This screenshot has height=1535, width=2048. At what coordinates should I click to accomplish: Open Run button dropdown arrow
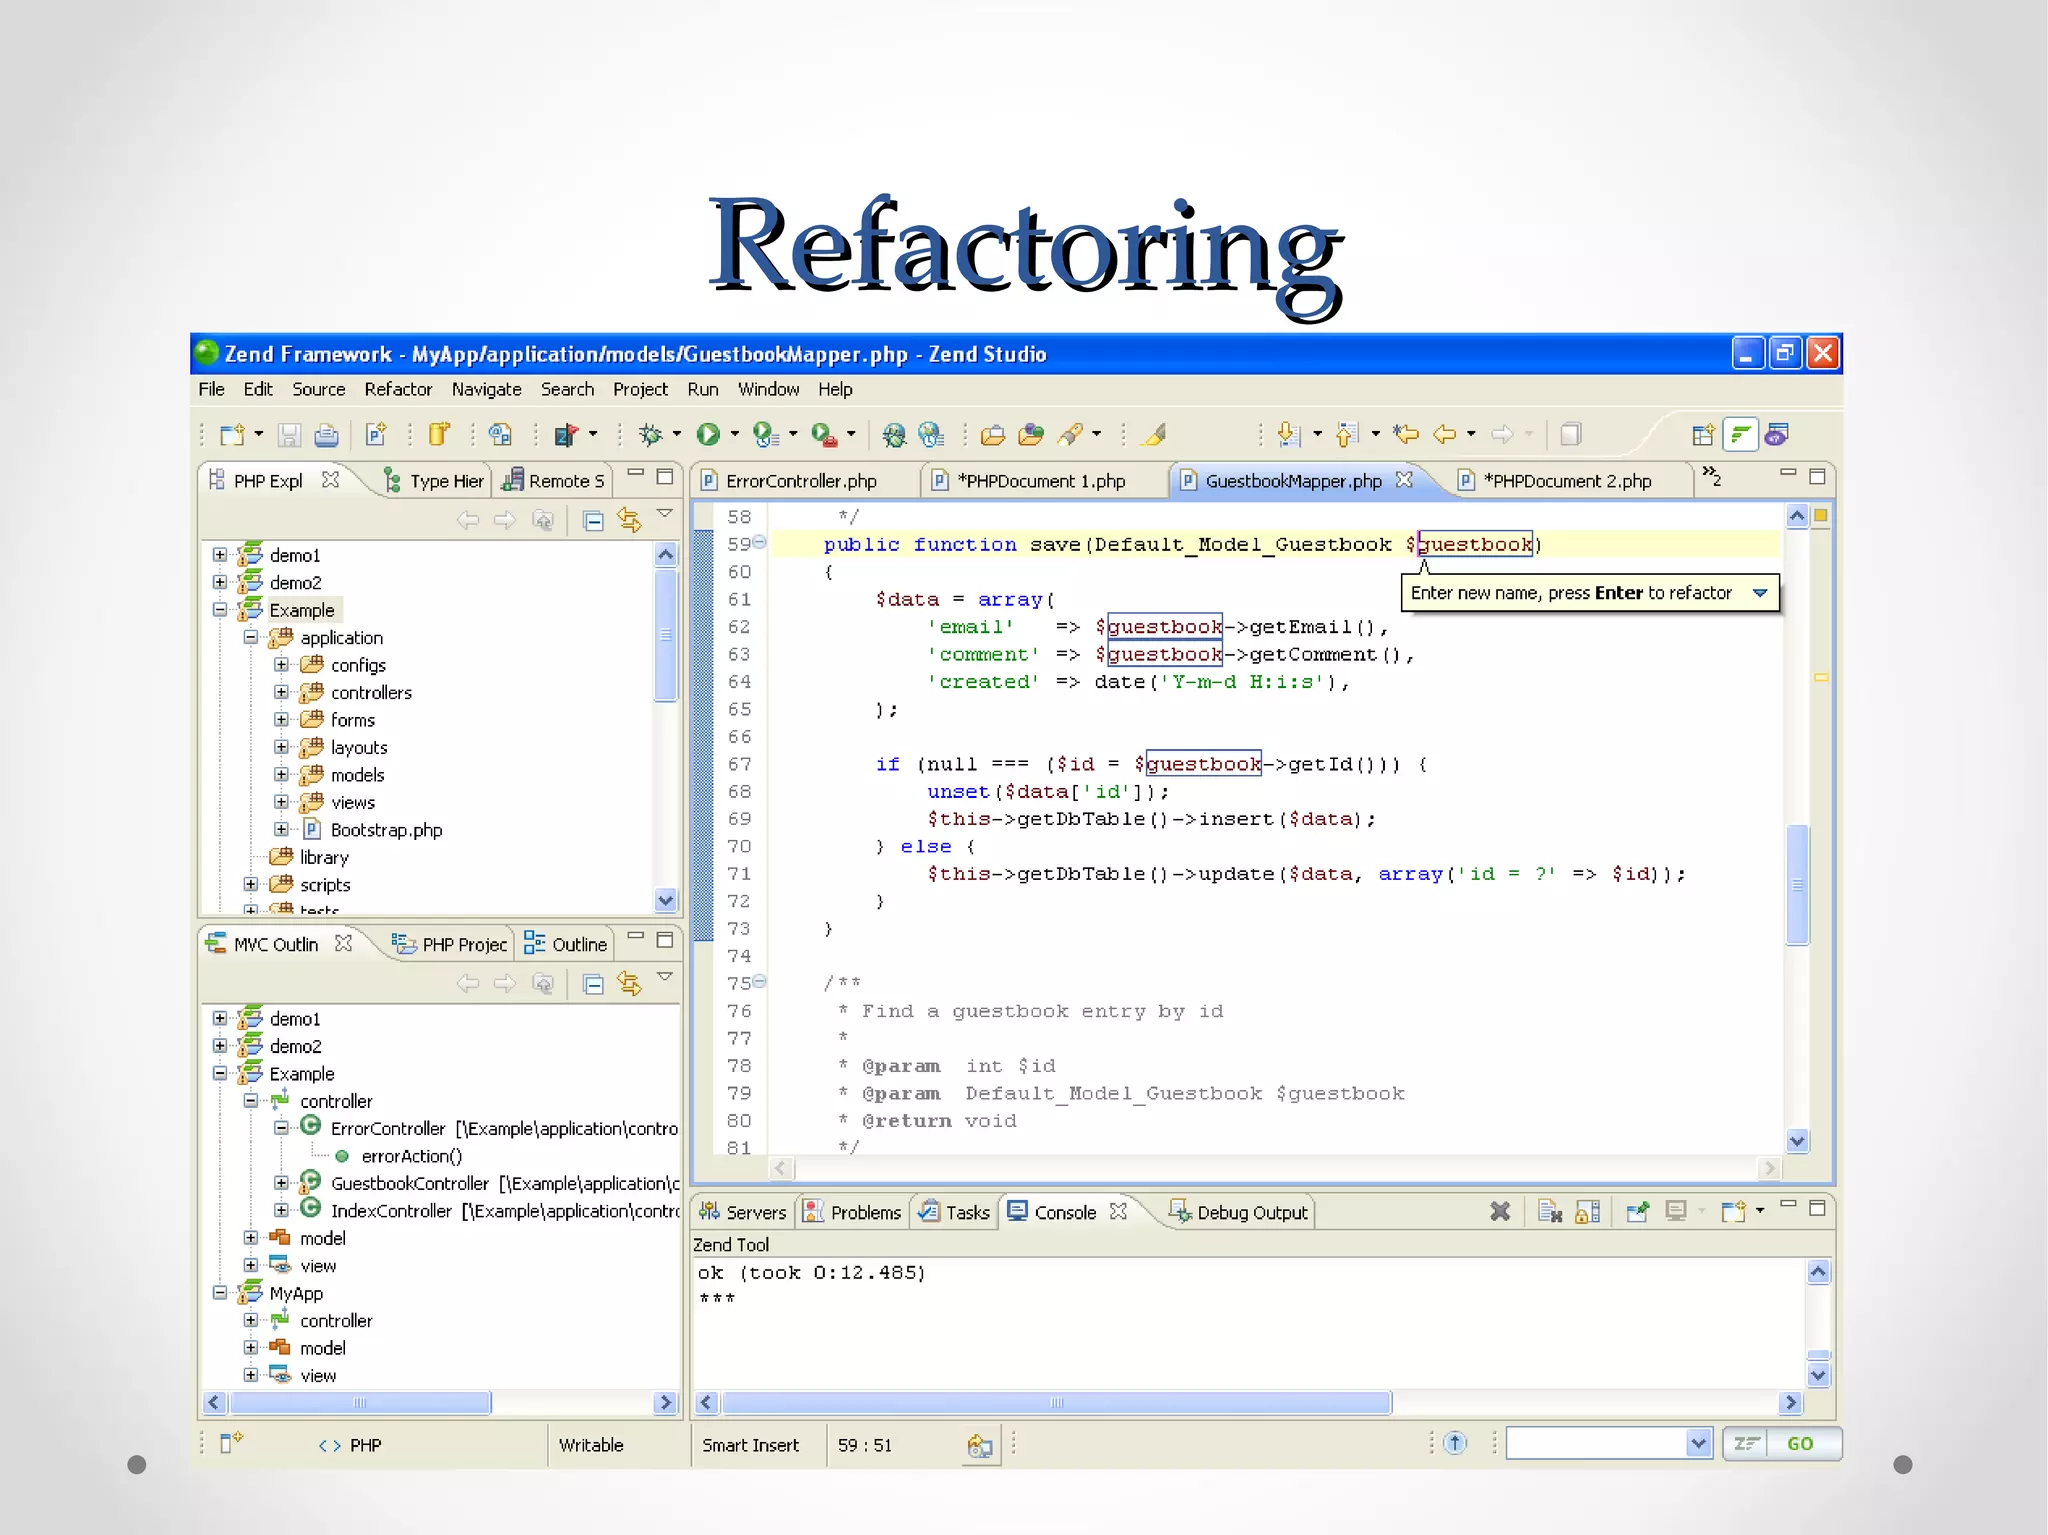(735, 434)
